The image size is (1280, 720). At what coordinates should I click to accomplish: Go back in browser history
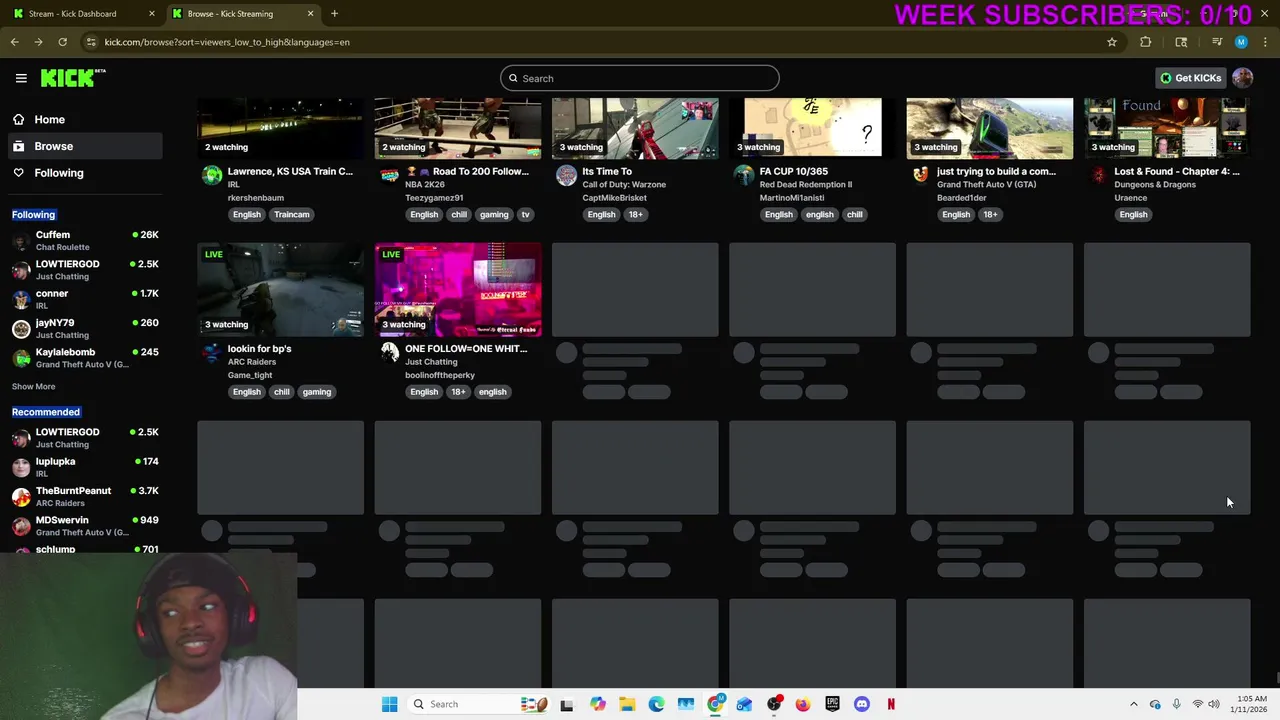[x=14, y=42]
